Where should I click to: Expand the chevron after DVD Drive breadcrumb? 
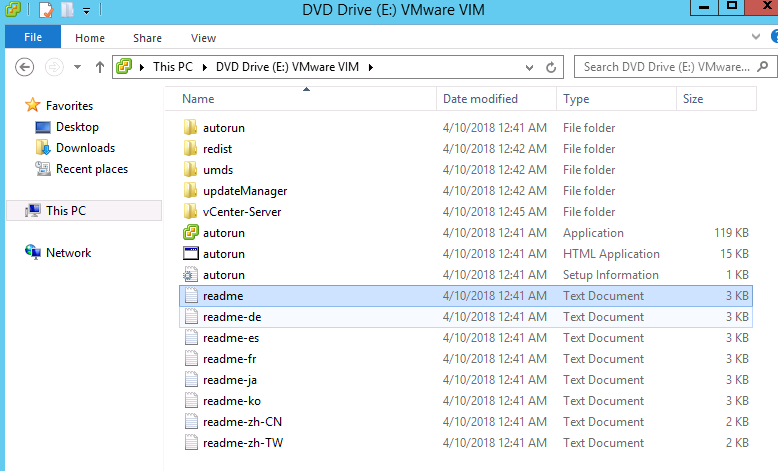[x=371, y=67]
